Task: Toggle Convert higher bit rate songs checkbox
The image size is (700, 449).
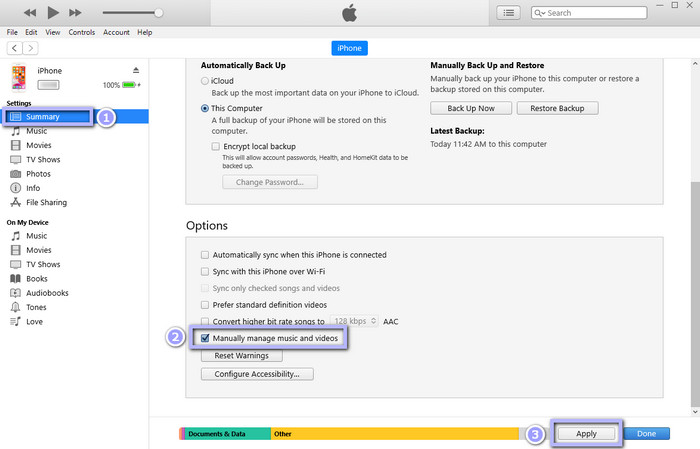Action: click(x=205, y=321)
